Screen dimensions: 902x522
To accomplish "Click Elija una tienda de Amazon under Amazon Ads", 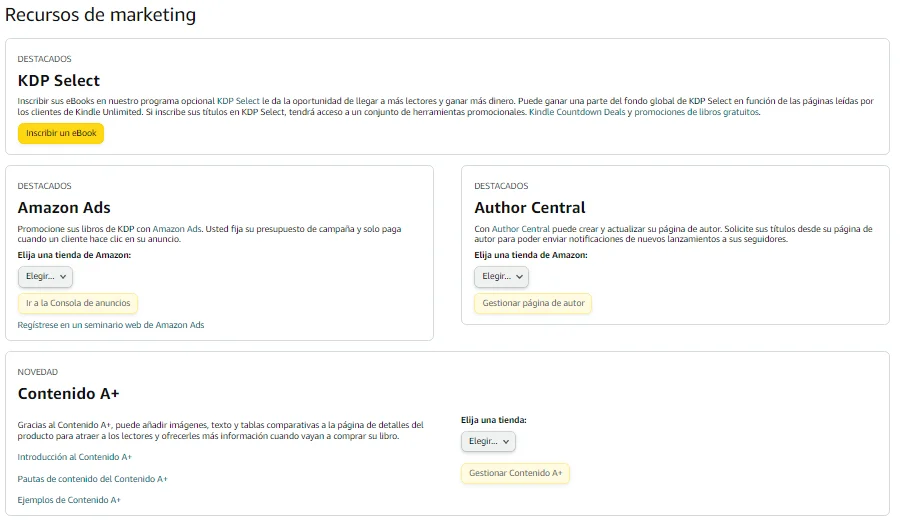I will pyautogui.click(x=74, y=255).
